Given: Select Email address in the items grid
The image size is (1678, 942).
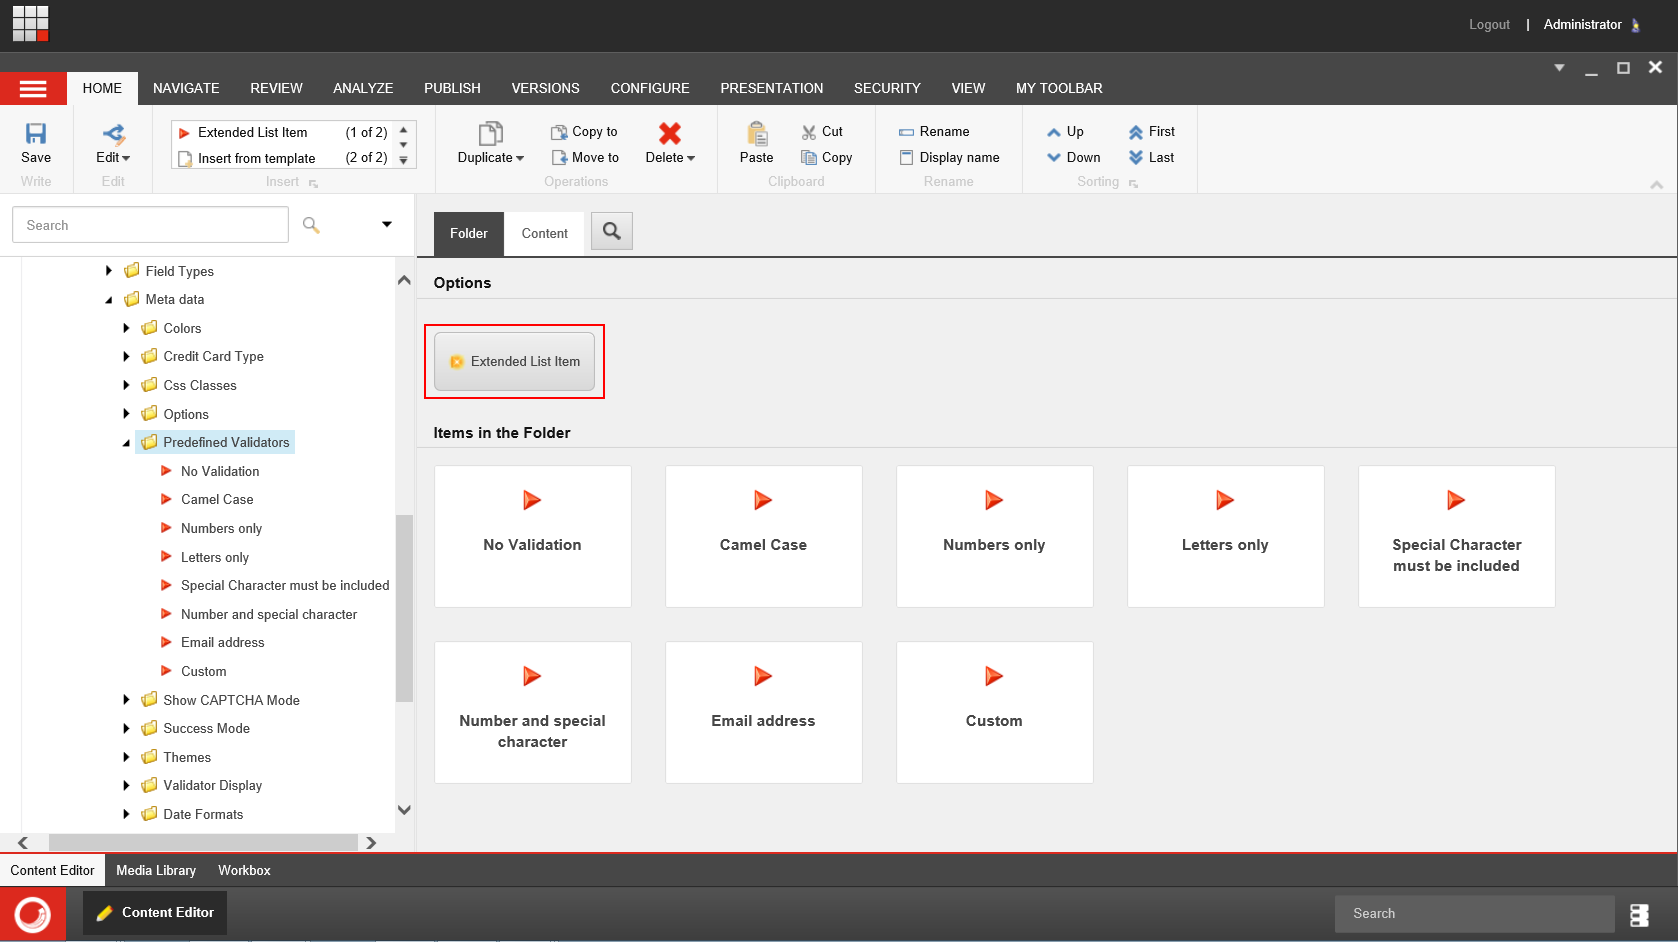Looking at the screenshot, I should point(763,712).
